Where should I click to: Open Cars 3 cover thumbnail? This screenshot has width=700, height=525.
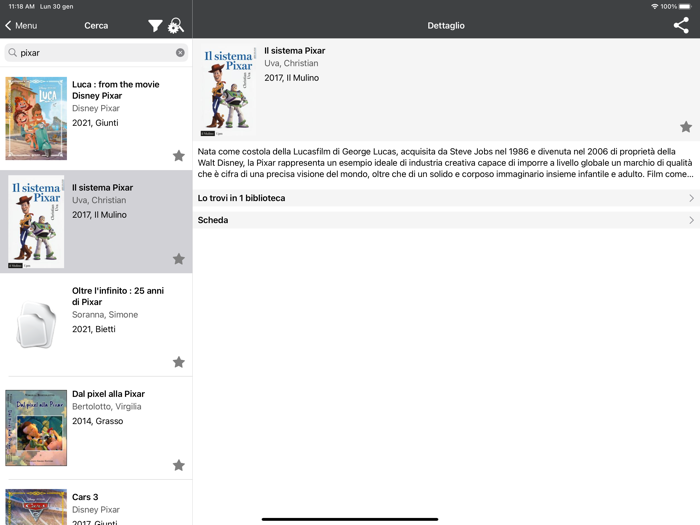(36, 507)
